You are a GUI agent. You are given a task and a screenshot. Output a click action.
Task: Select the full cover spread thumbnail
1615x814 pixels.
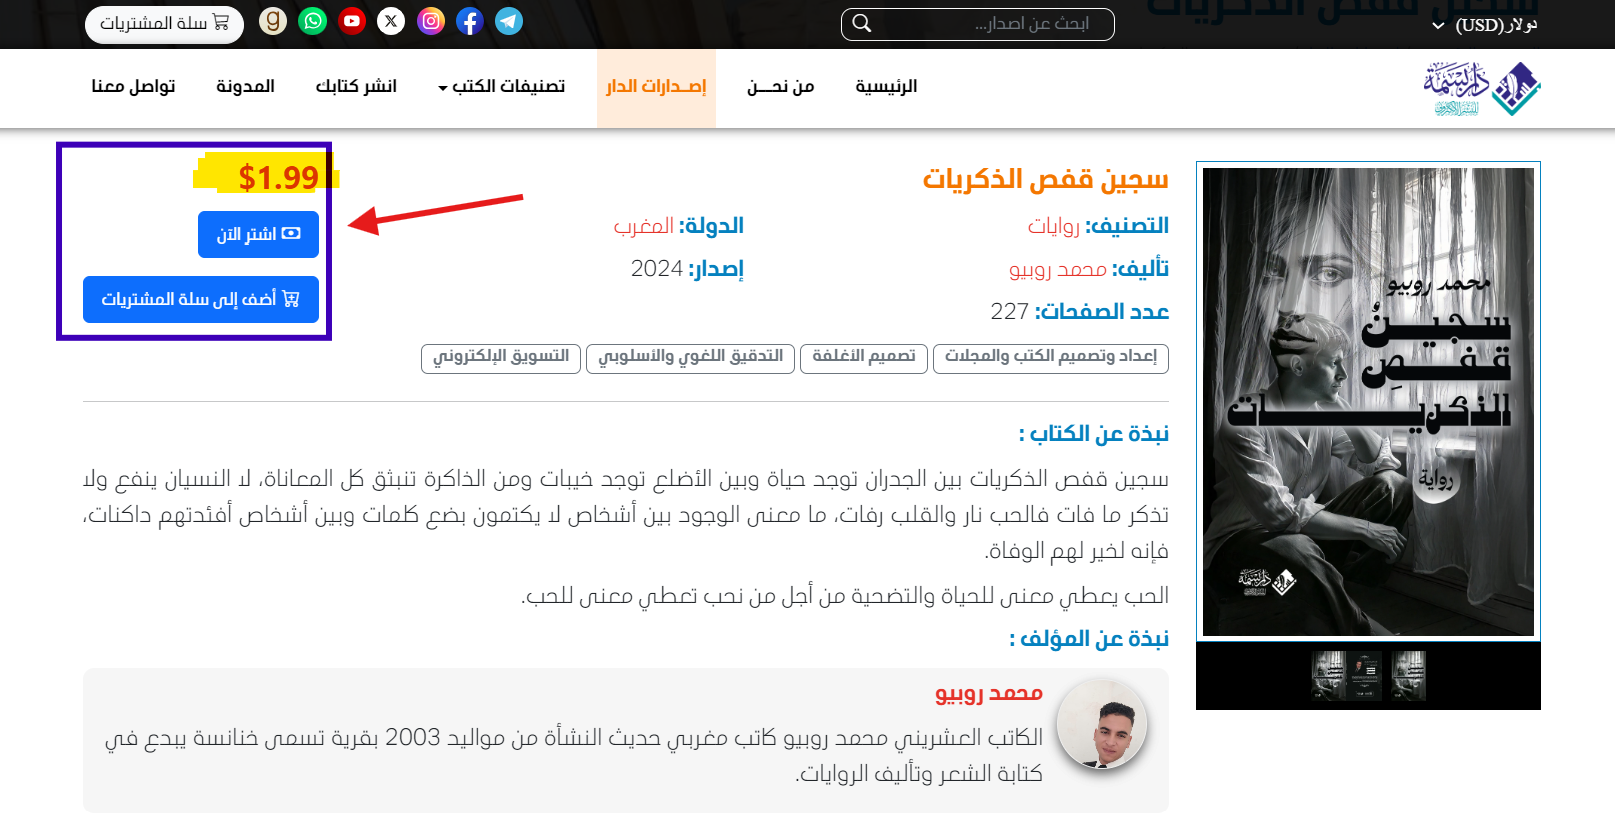pos(1347,675)
